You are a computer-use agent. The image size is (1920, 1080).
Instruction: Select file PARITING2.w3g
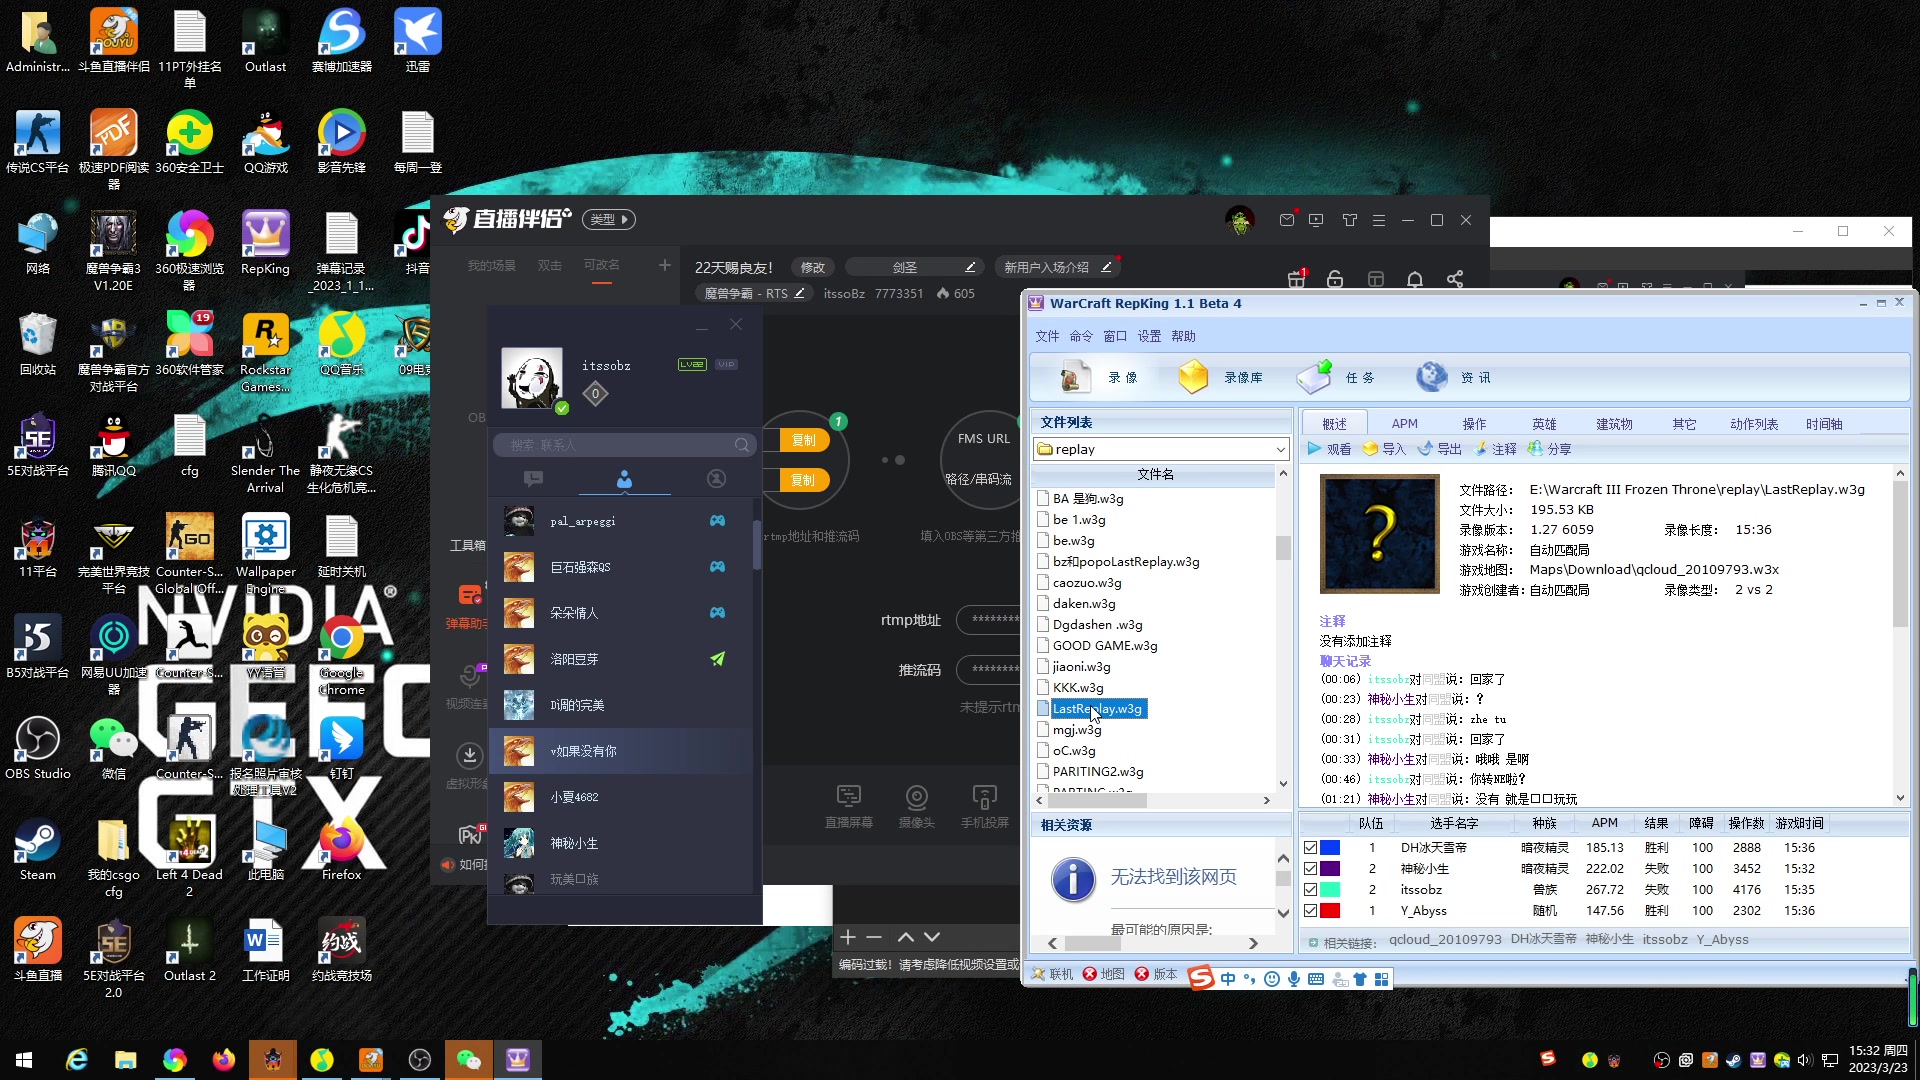[1097, 772]
